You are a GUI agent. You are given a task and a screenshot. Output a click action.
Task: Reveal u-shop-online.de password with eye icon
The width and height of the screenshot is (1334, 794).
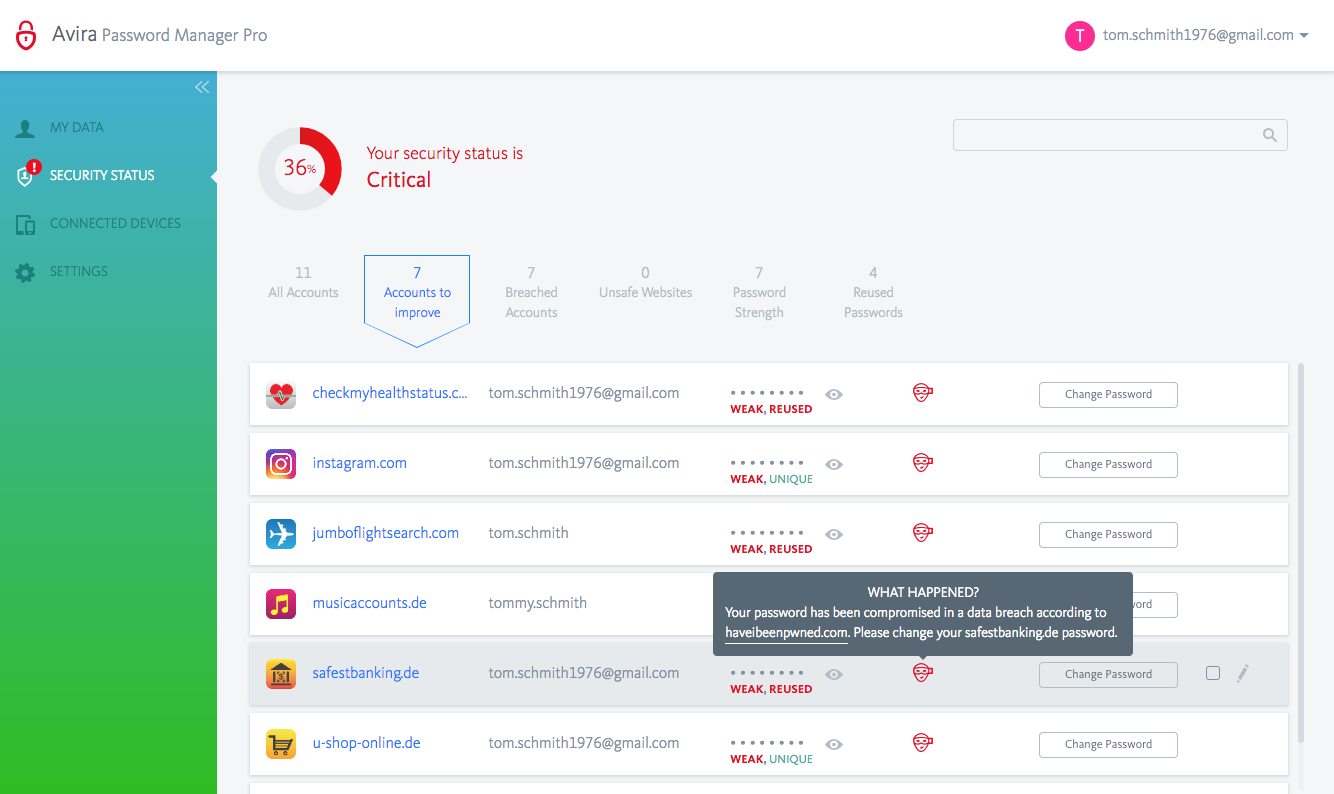pyautogui.click(x=834, y=744)
